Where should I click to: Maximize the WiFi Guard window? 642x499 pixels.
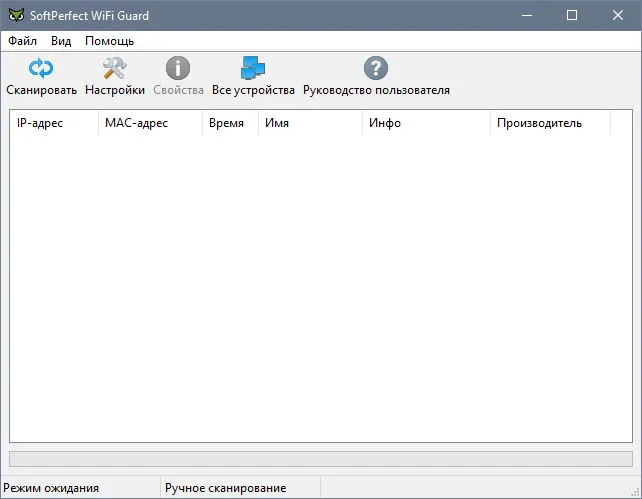pyautogui.click(x=572, y=15)
